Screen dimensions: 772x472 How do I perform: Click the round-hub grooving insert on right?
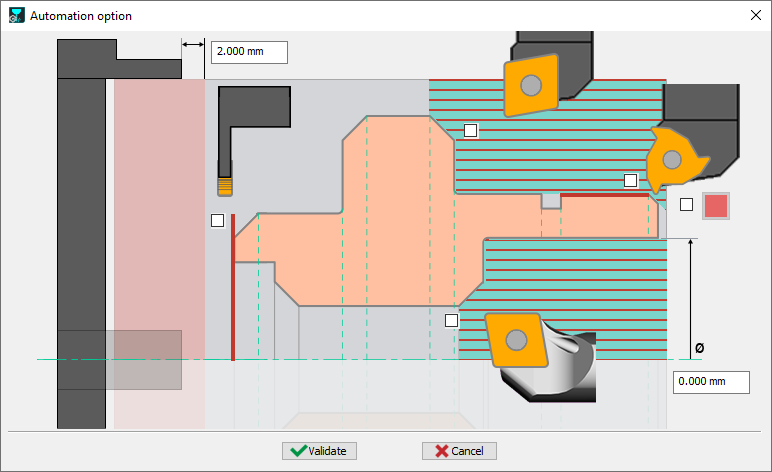[672, 159]
